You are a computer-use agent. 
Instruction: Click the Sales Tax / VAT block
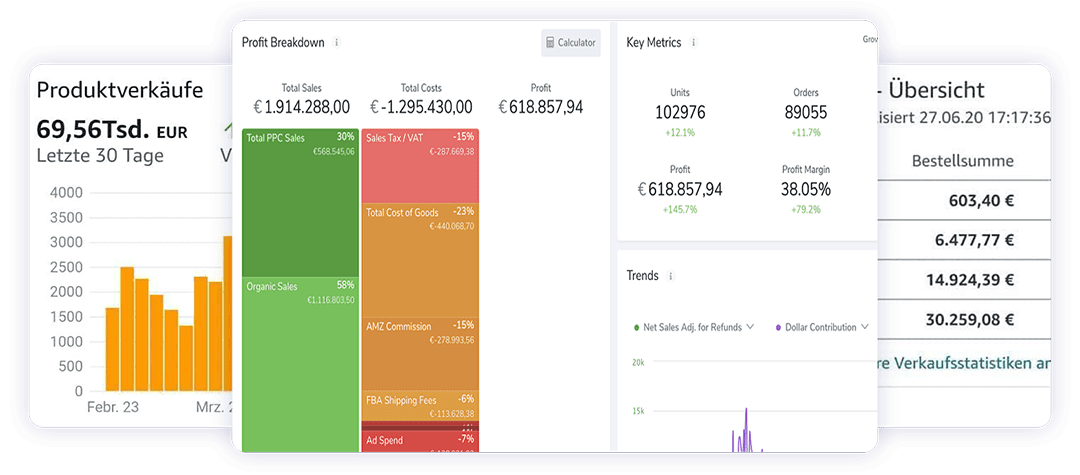(x=419, y=165)
